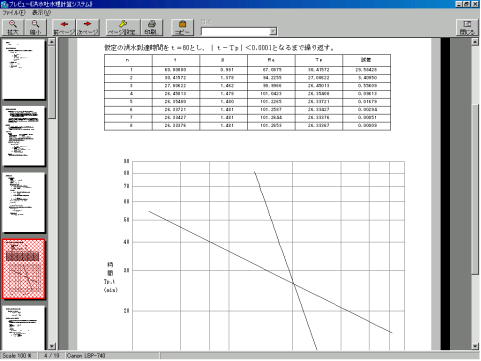Click the コピー copy toolbar button
The width and height of the screenshot is (481, 361).
(x=182, y=27)
